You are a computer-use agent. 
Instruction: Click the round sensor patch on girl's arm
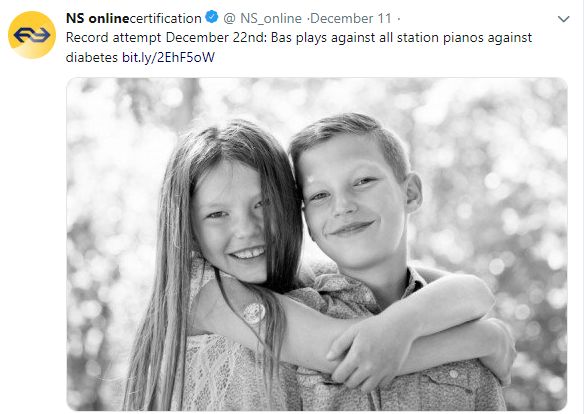[x=254, y=312]
